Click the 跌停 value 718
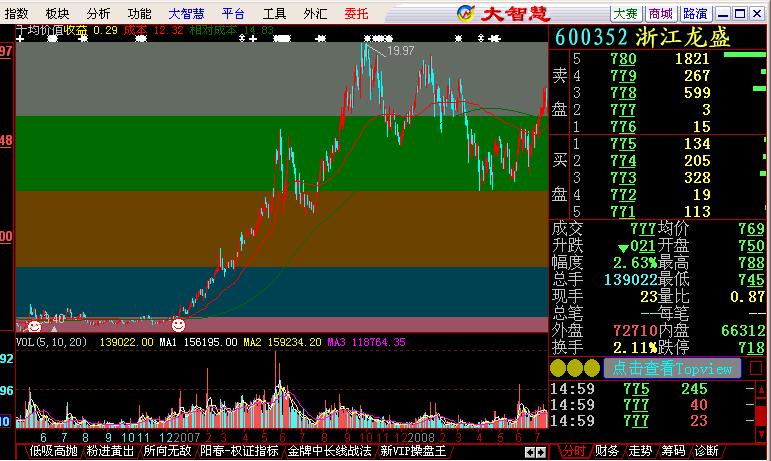Screen dimensions: 771x461 (x=751, y=347)
